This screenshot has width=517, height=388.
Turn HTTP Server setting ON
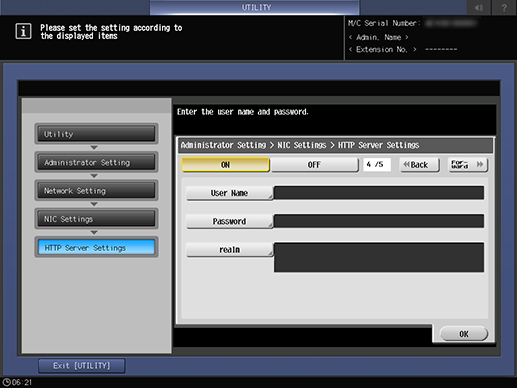[x=225, y=165]
